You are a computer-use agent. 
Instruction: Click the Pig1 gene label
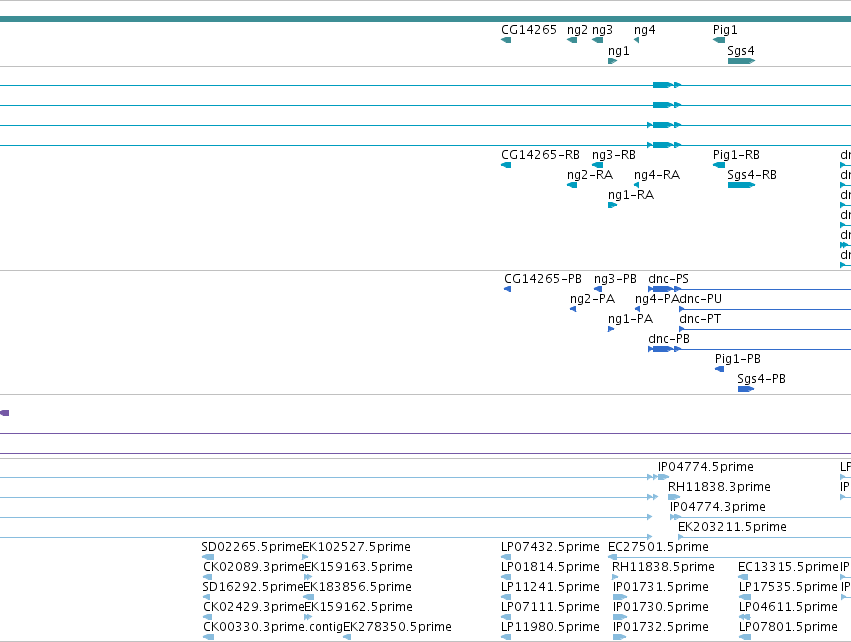click(x=725, y=30)
